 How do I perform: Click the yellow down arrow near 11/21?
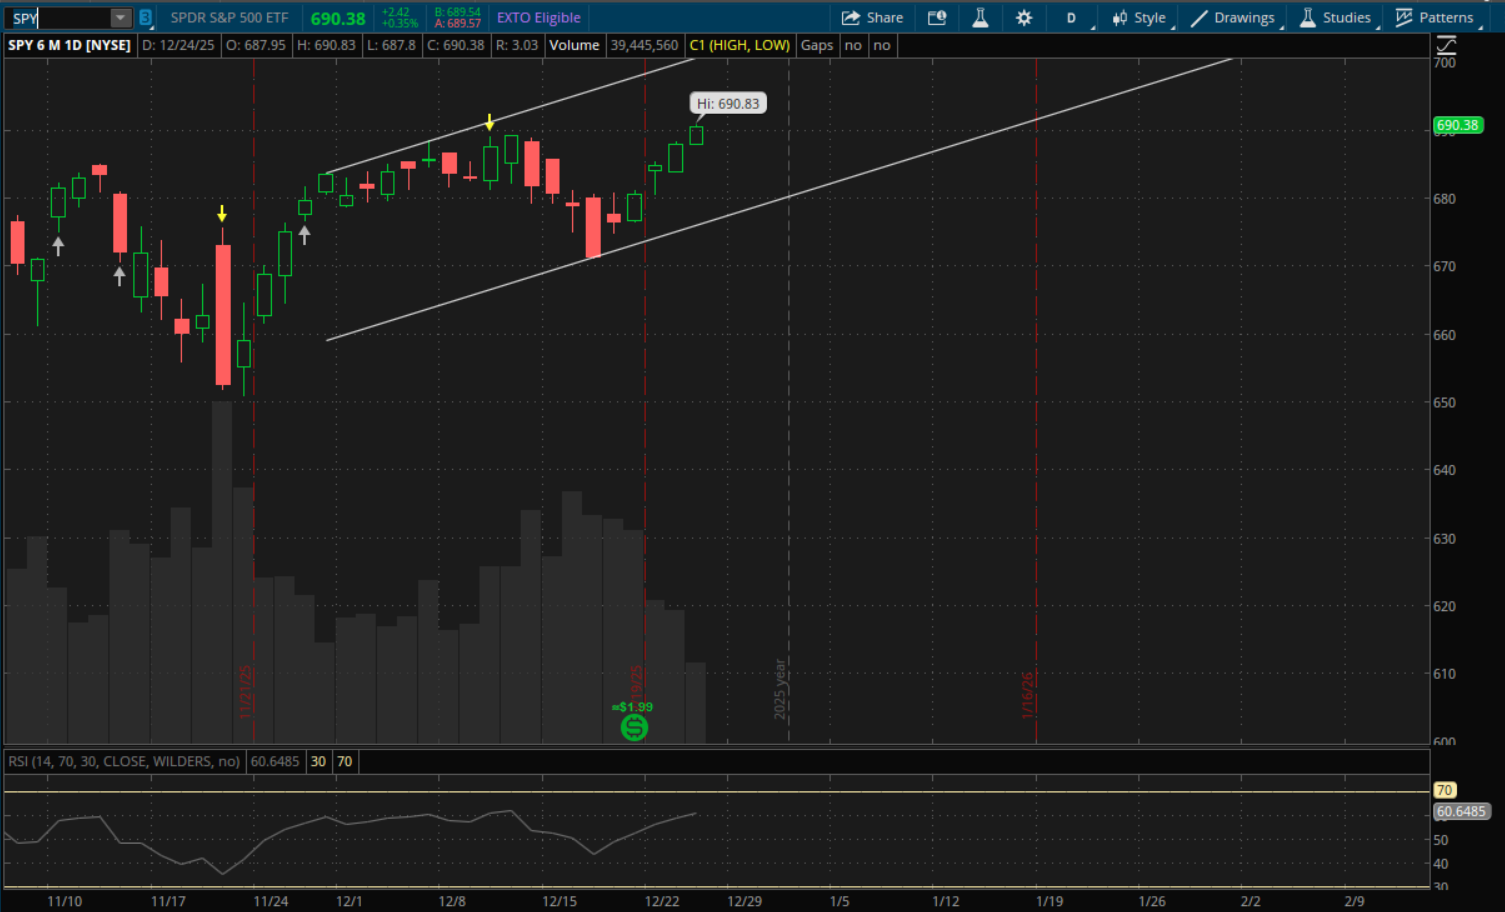222,214
